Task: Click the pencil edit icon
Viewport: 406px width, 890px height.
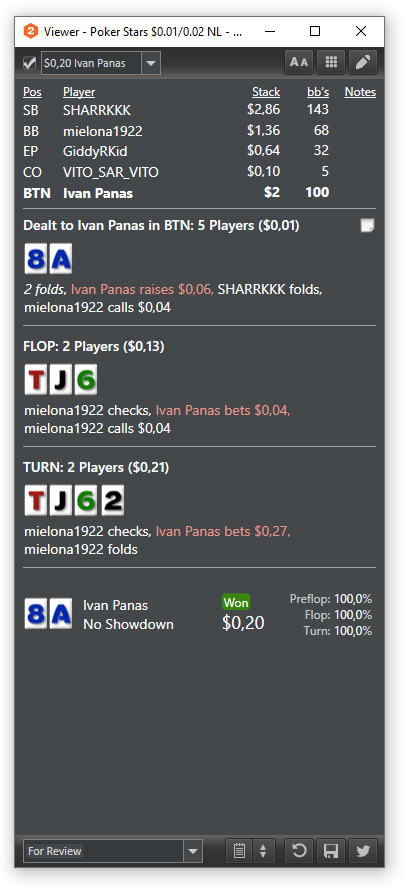Action: pos(363,63)
